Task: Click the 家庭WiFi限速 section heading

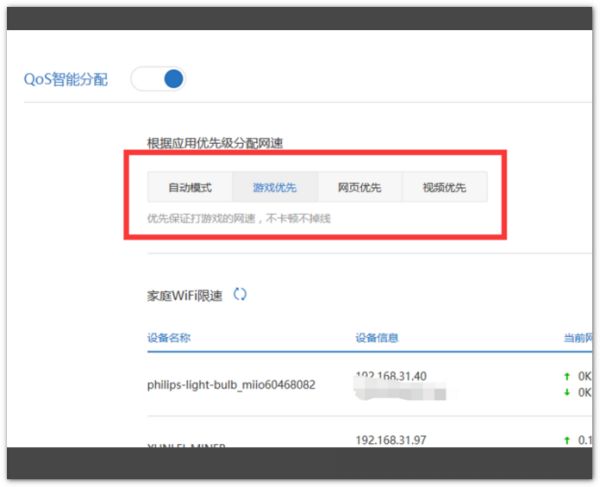Action: coord(185,295)
